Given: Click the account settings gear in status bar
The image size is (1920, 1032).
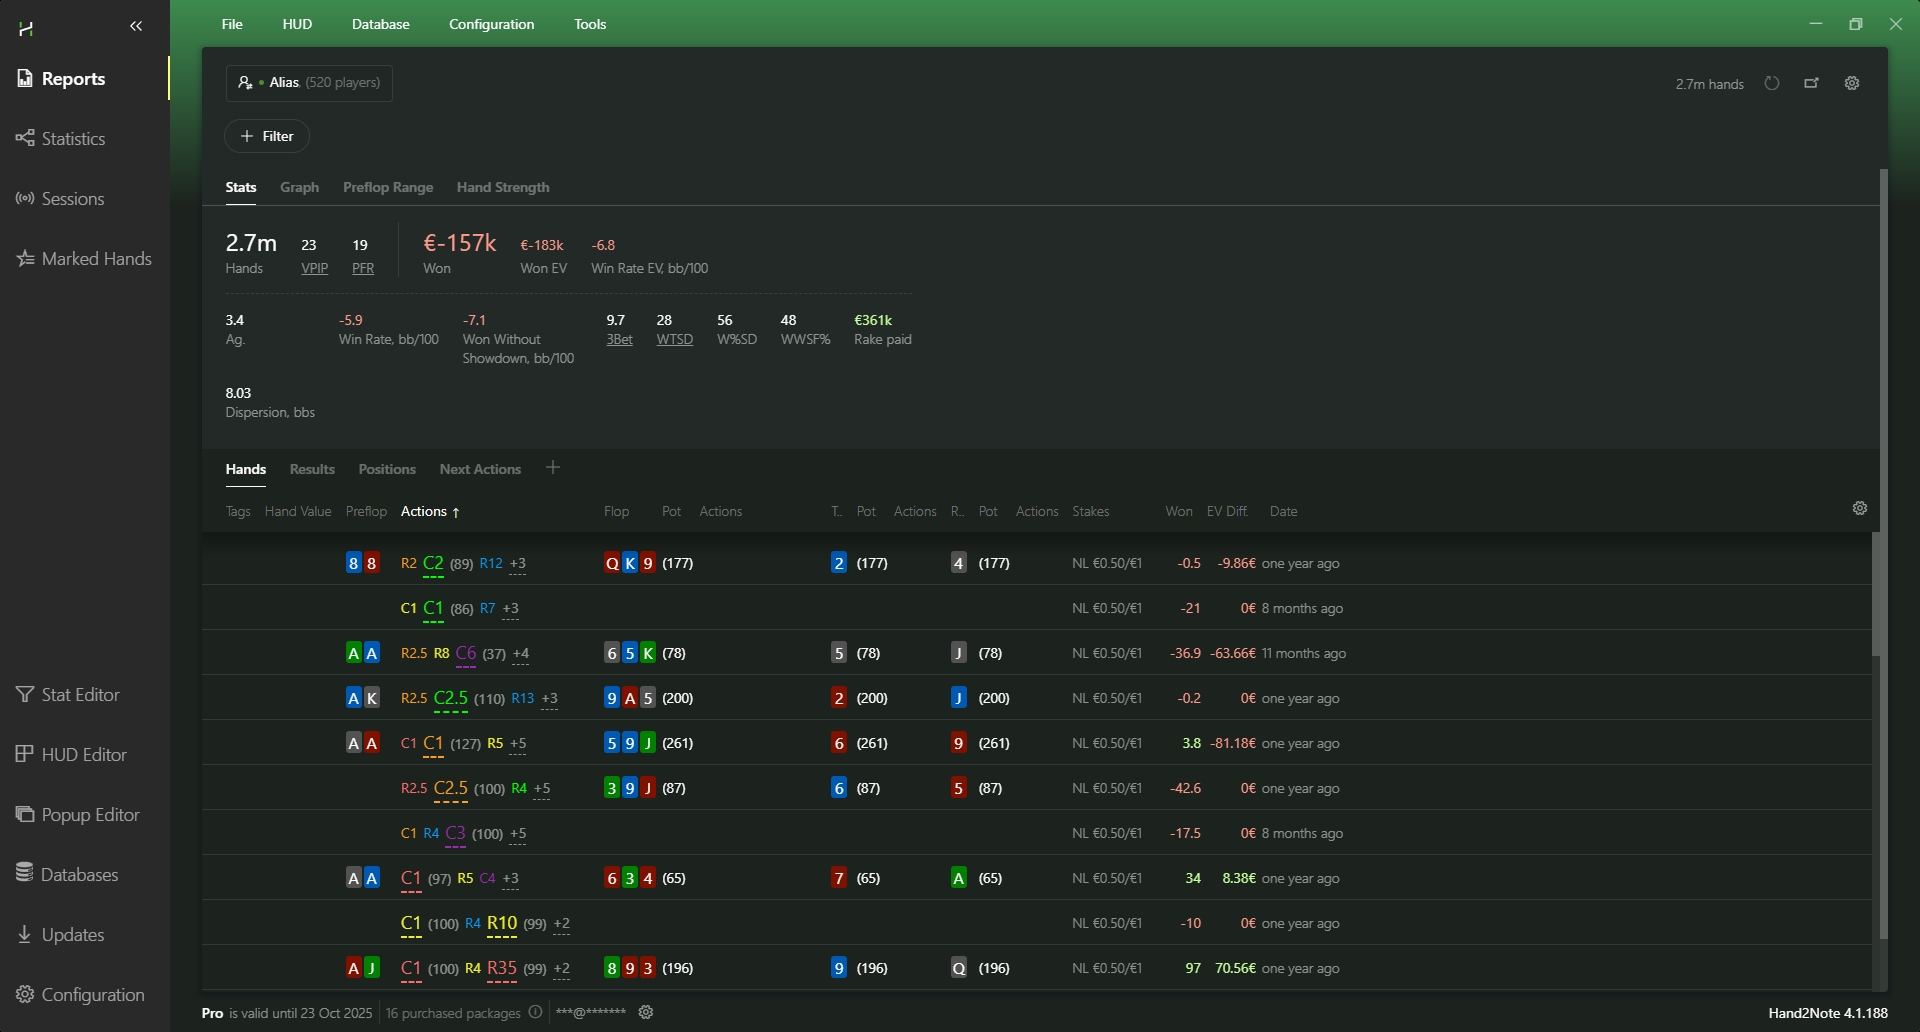Looking at the screenshot, I should [x=646, y=1013].
